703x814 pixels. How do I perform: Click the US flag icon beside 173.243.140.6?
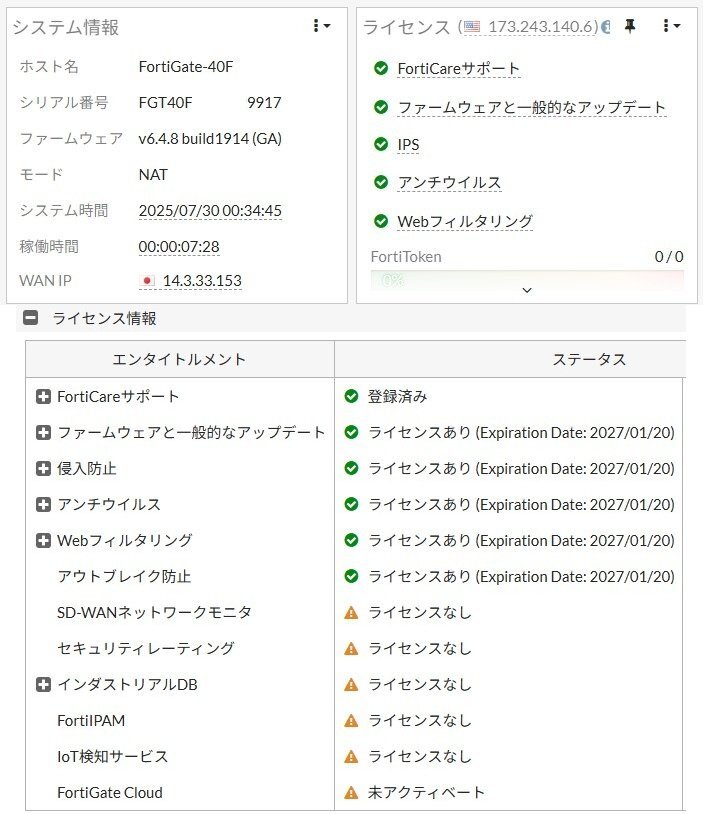[471, 26]
